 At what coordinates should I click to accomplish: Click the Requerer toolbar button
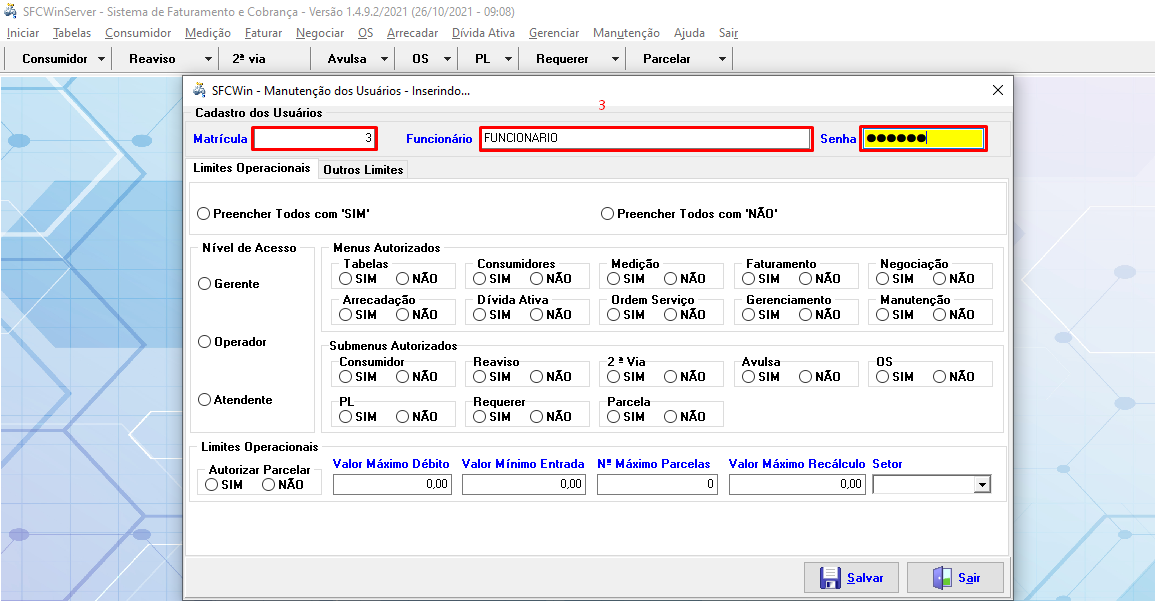point(562,59)
